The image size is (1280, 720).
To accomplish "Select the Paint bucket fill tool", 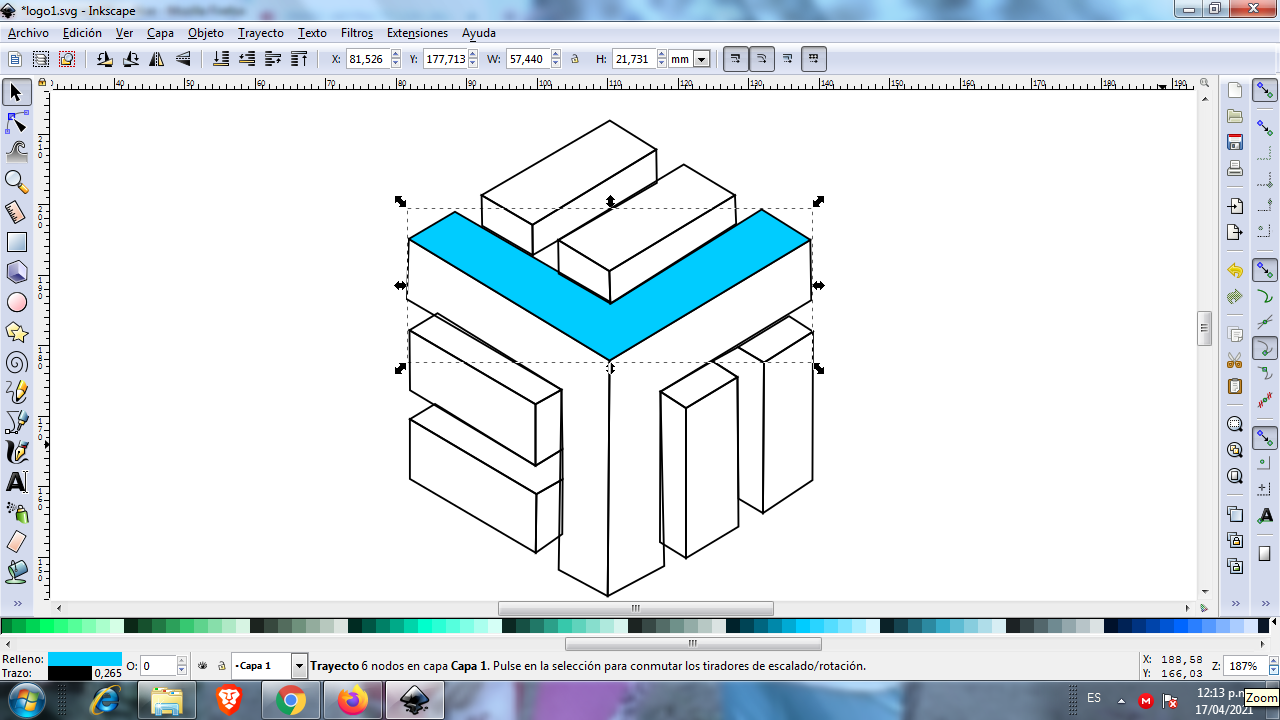I will (16, 572).
